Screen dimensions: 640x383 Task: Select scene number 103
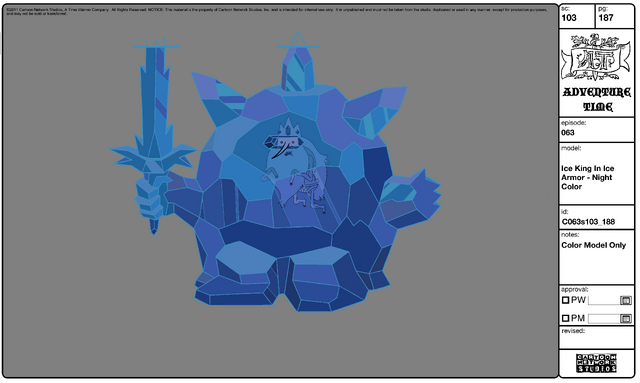point(569,18)
